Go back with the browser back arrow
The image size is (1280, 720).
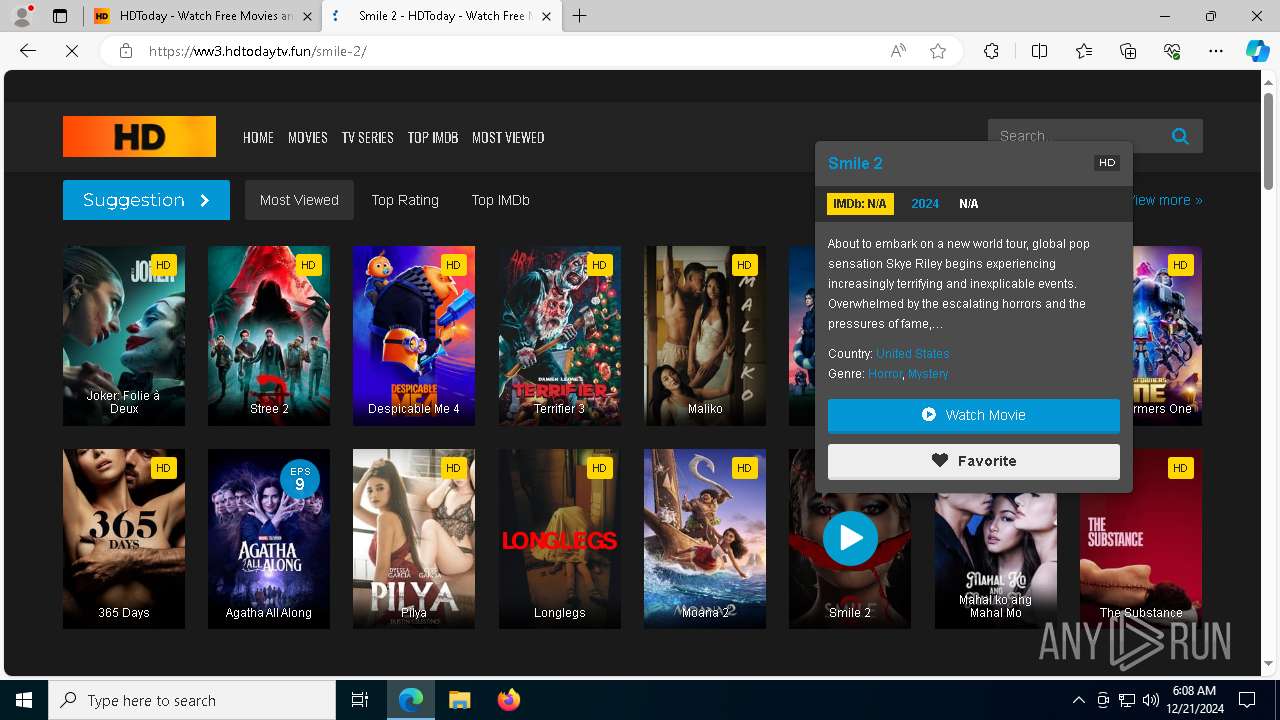tap(28, 51)
